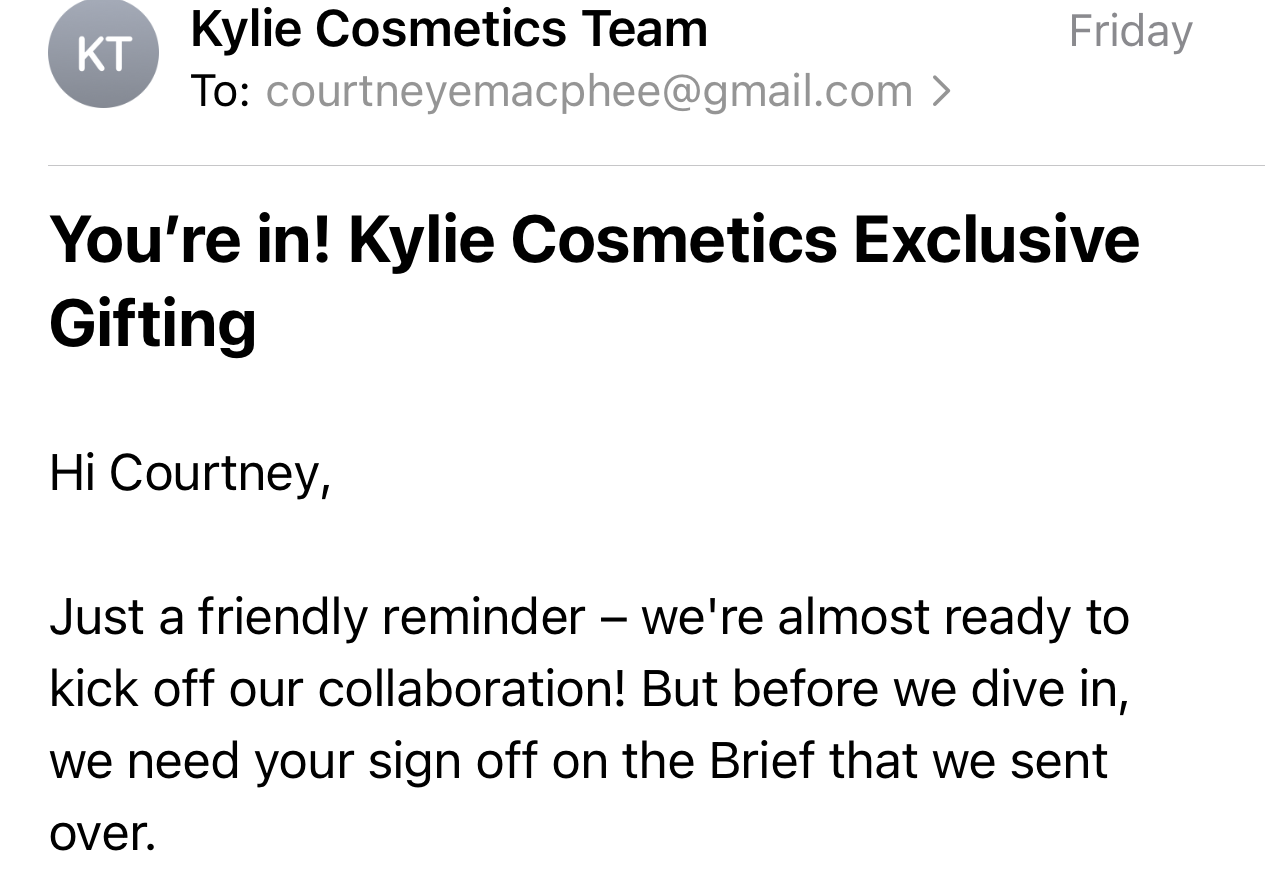Viewport: 1265px width, 889px height.
Task: Tap "Kylie Cosmetics" in the subject line
Action: [592, 240]
